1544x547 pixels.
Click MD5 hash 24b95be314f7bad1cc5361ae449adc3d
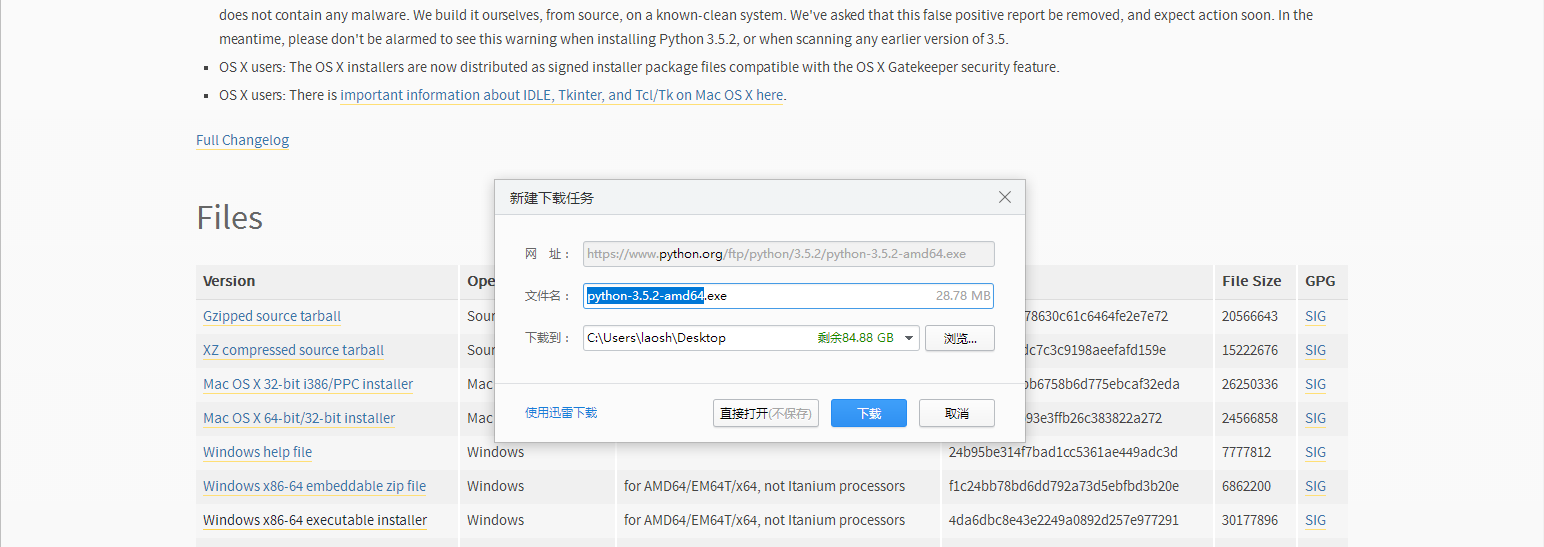point(1063,452)
